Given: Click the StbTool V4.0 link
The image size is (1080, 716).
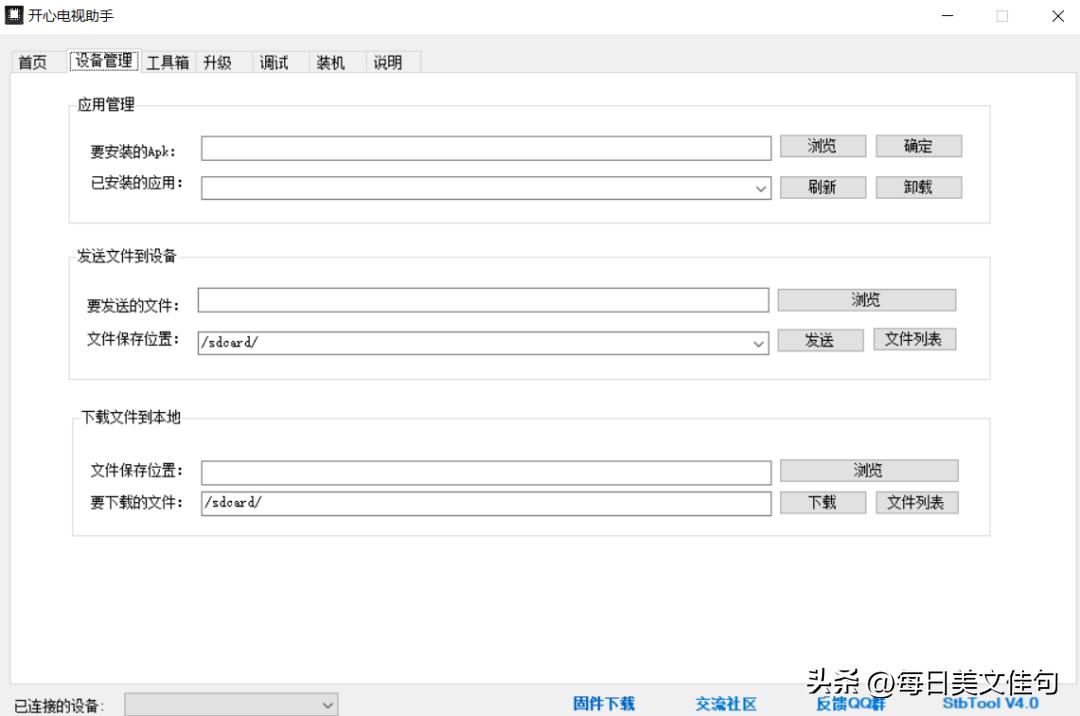Looking at the screenshot, I should tap(990, 703).
